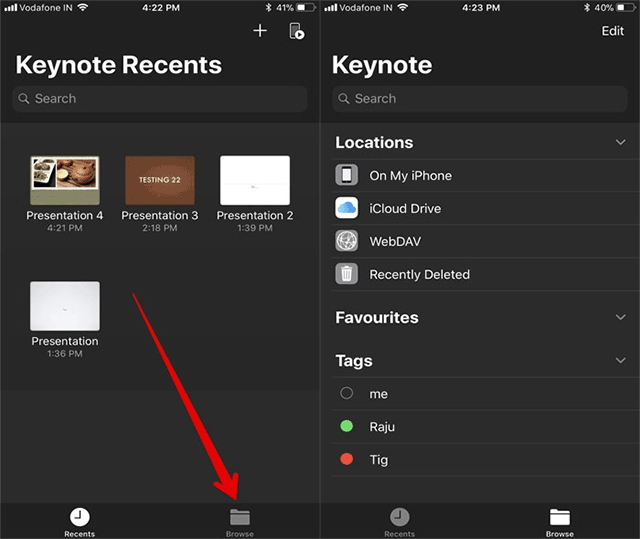Screen dimensions: 640x539
Task: Tap the Locations section heading
Action: pos(374,142)
